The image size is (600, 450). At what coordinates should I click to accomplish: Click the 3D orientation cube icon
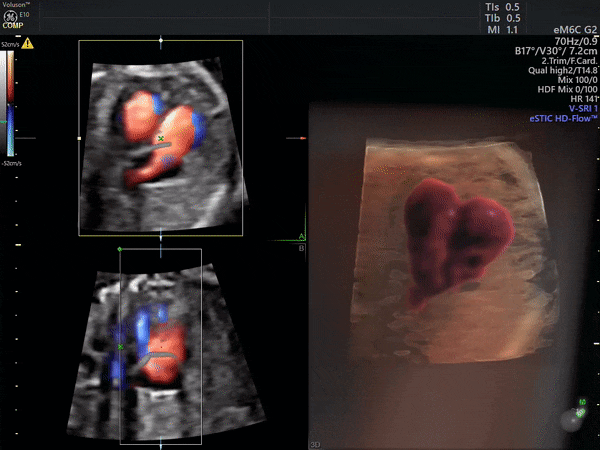pyautogui.click(x=574, y=416)
